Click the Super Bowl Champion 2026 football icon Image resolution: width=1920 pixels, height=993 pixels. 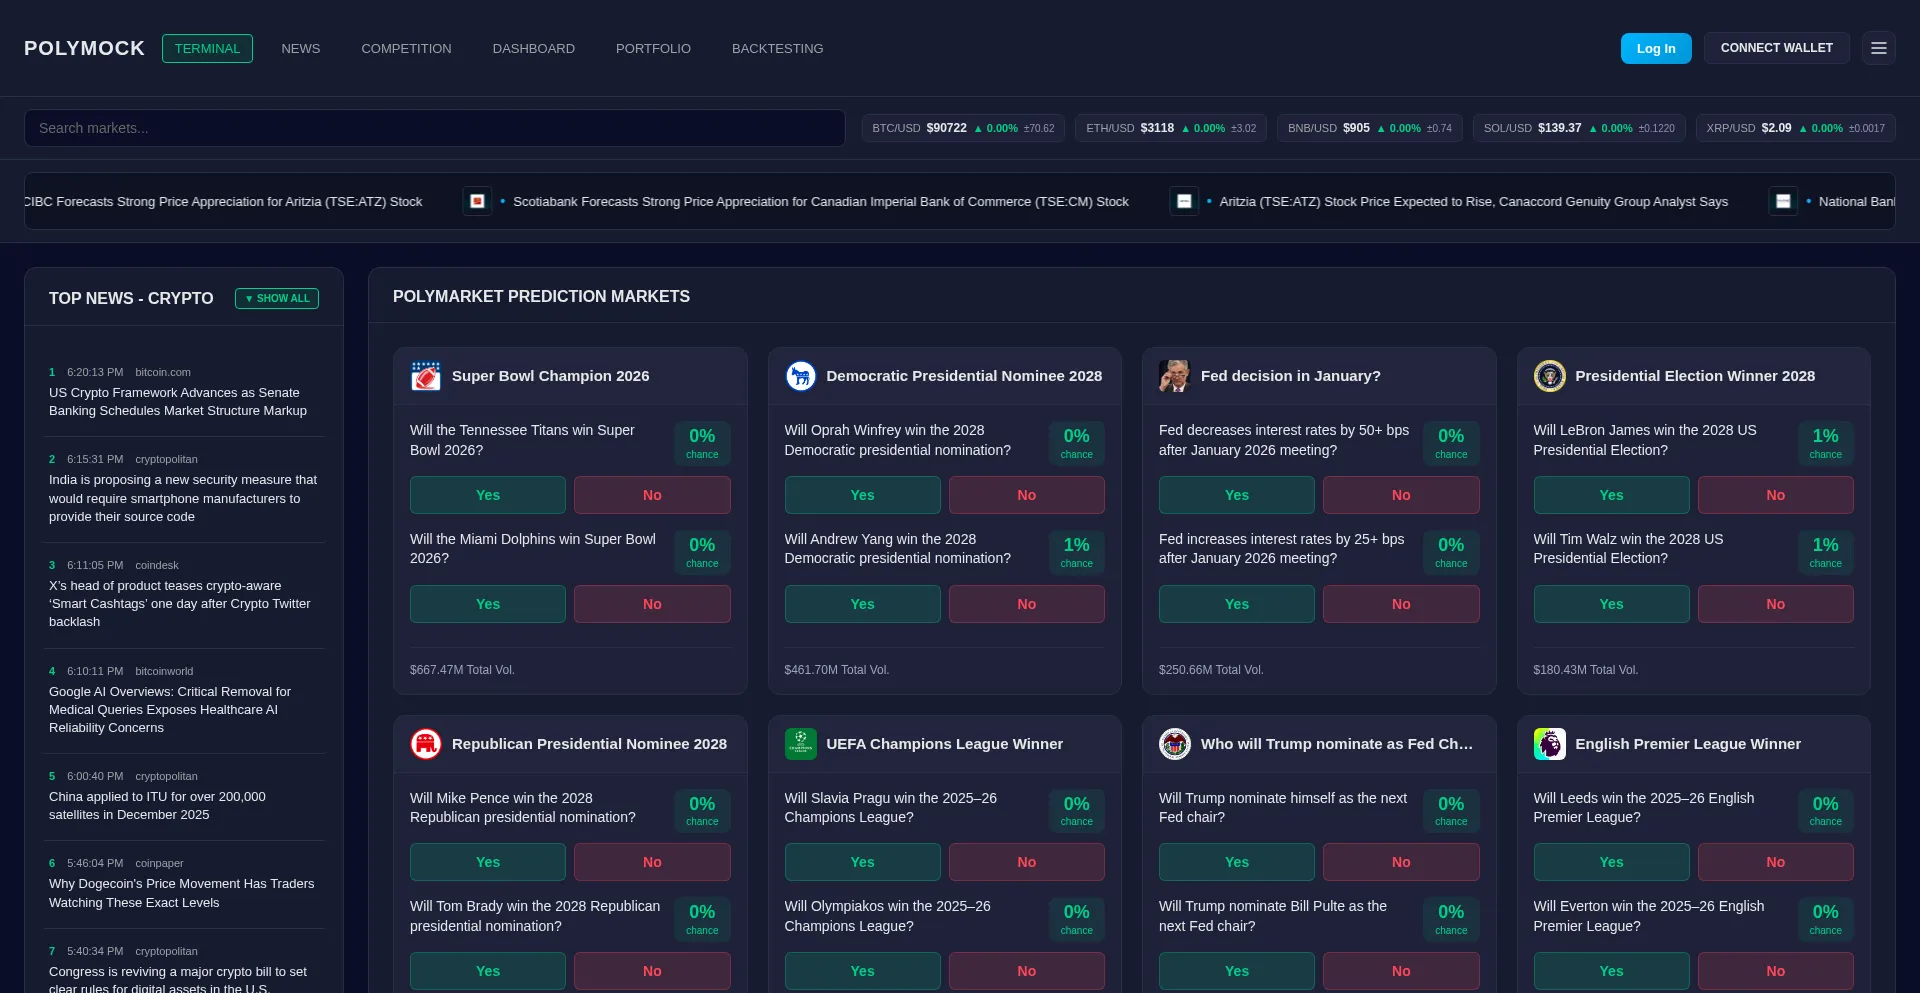pos(426,376)
